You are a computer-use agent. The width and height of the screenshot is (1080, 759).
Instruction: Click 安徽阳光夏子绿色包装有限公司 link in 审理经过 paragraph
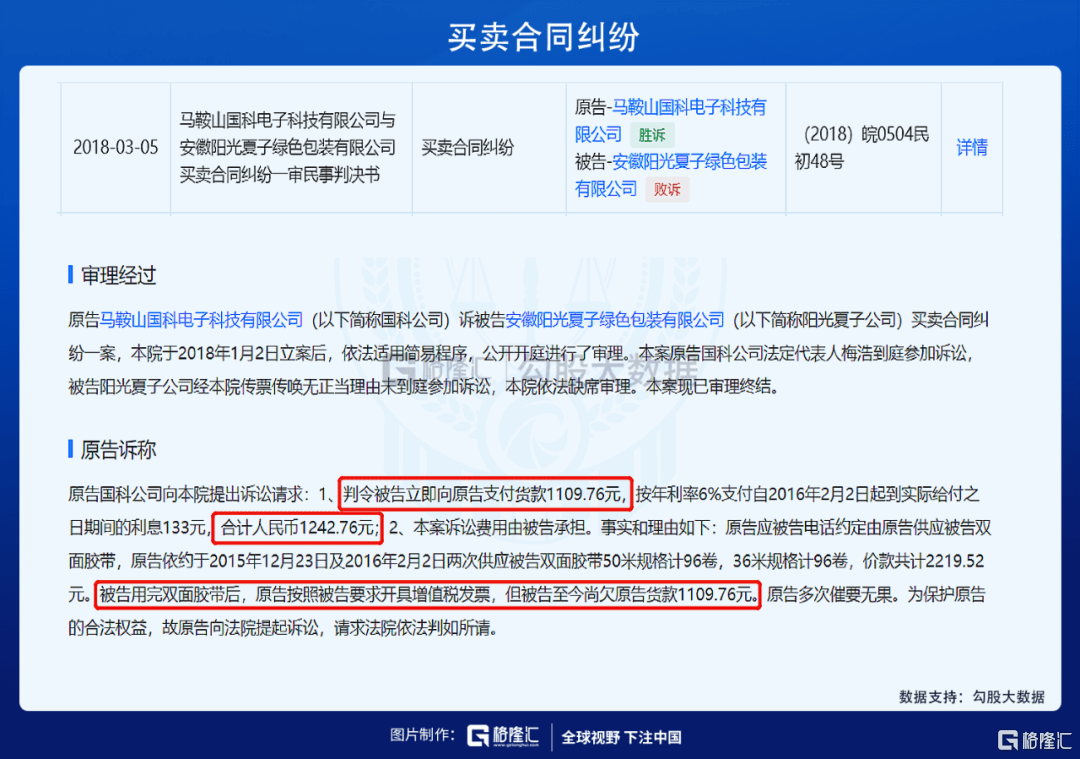coord(614,320)
